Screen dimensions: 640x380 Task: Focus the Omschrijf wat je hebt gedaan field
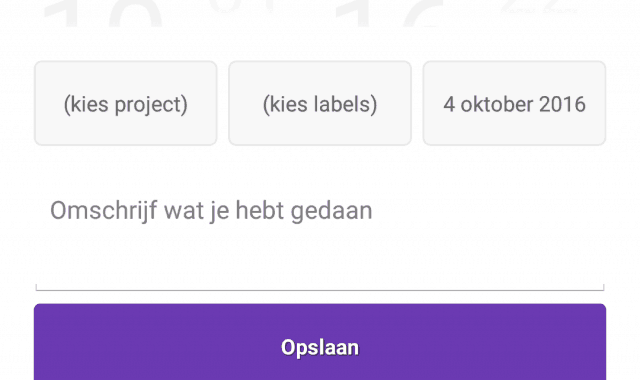pyautogui.click(x=320, y=235)
